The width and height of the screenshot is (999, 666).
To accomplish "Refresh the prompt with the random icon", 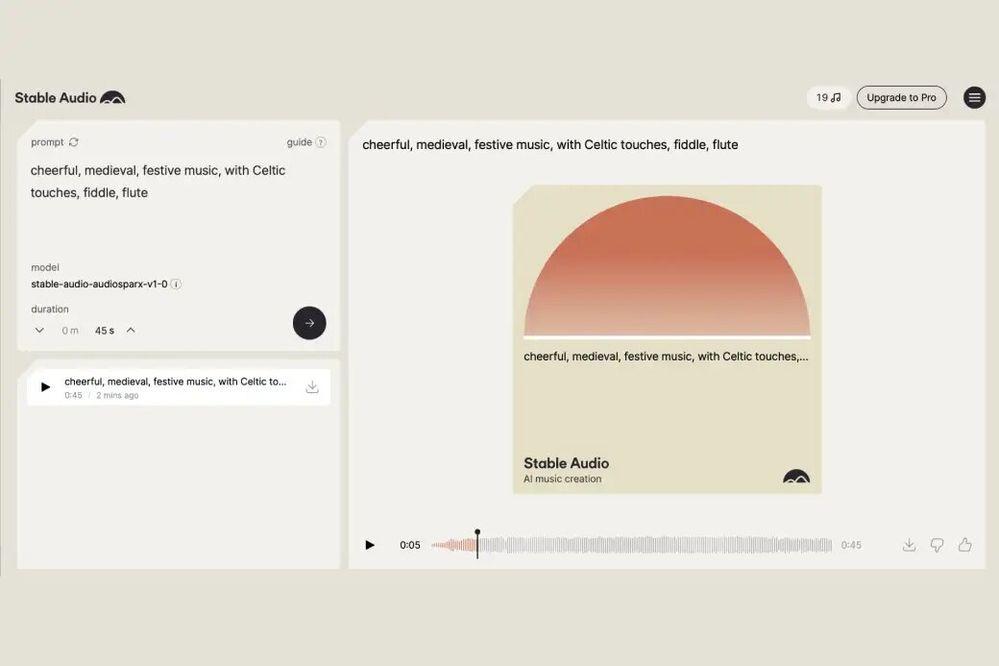I will (x=74, y=142).
